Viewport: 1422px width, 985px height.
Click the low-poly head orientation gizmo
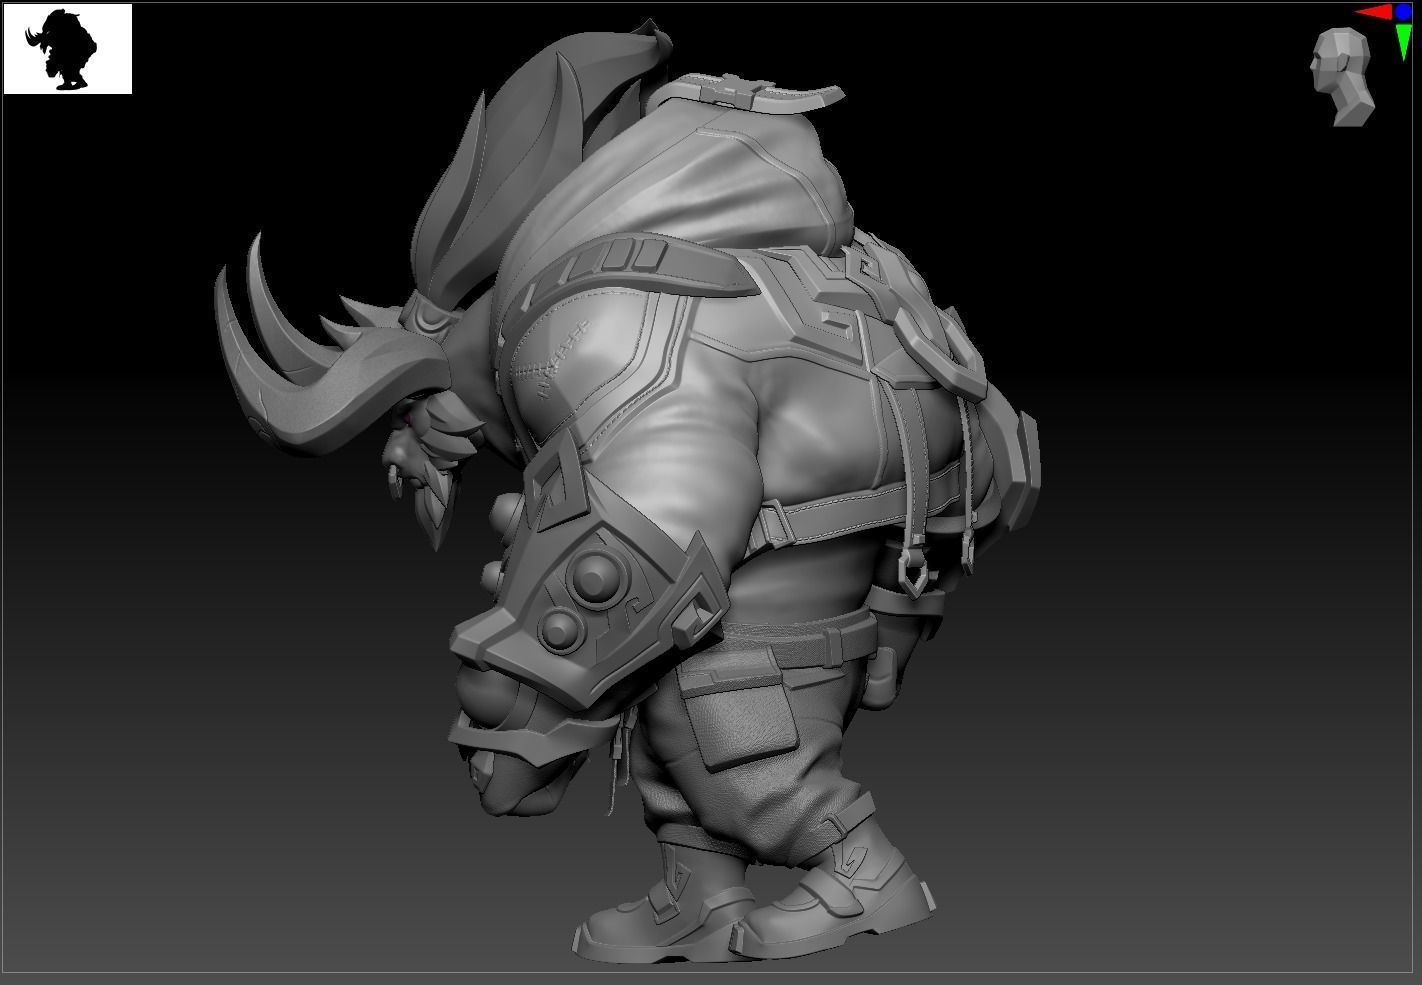(1337, 64)
